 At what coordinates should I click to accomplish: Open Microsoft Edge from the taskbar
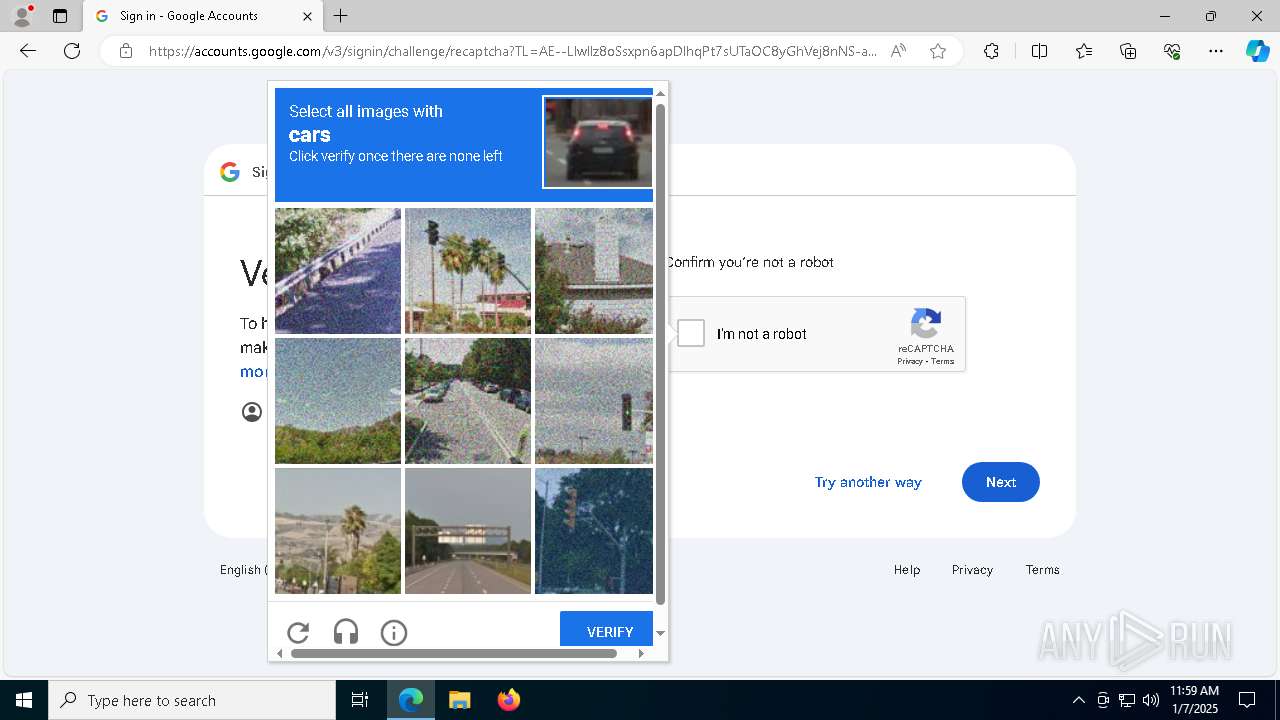click(411, 700)
